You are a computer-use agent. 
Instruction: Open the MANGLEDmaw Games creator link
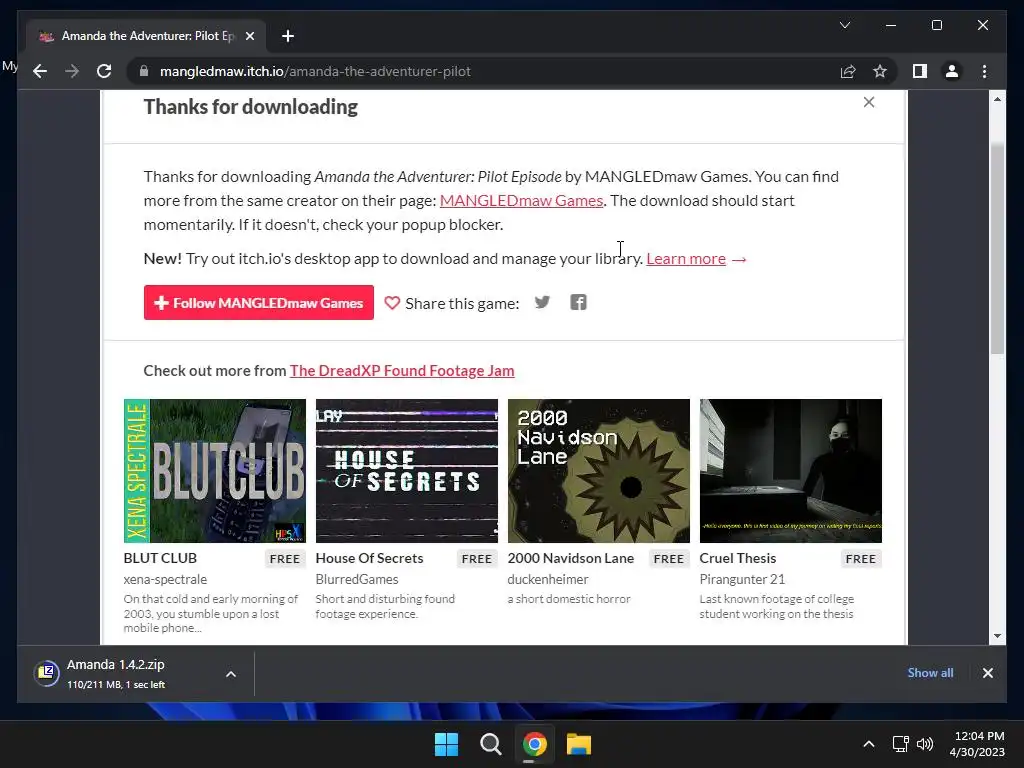pyautogui.click(x=521, y=200)
